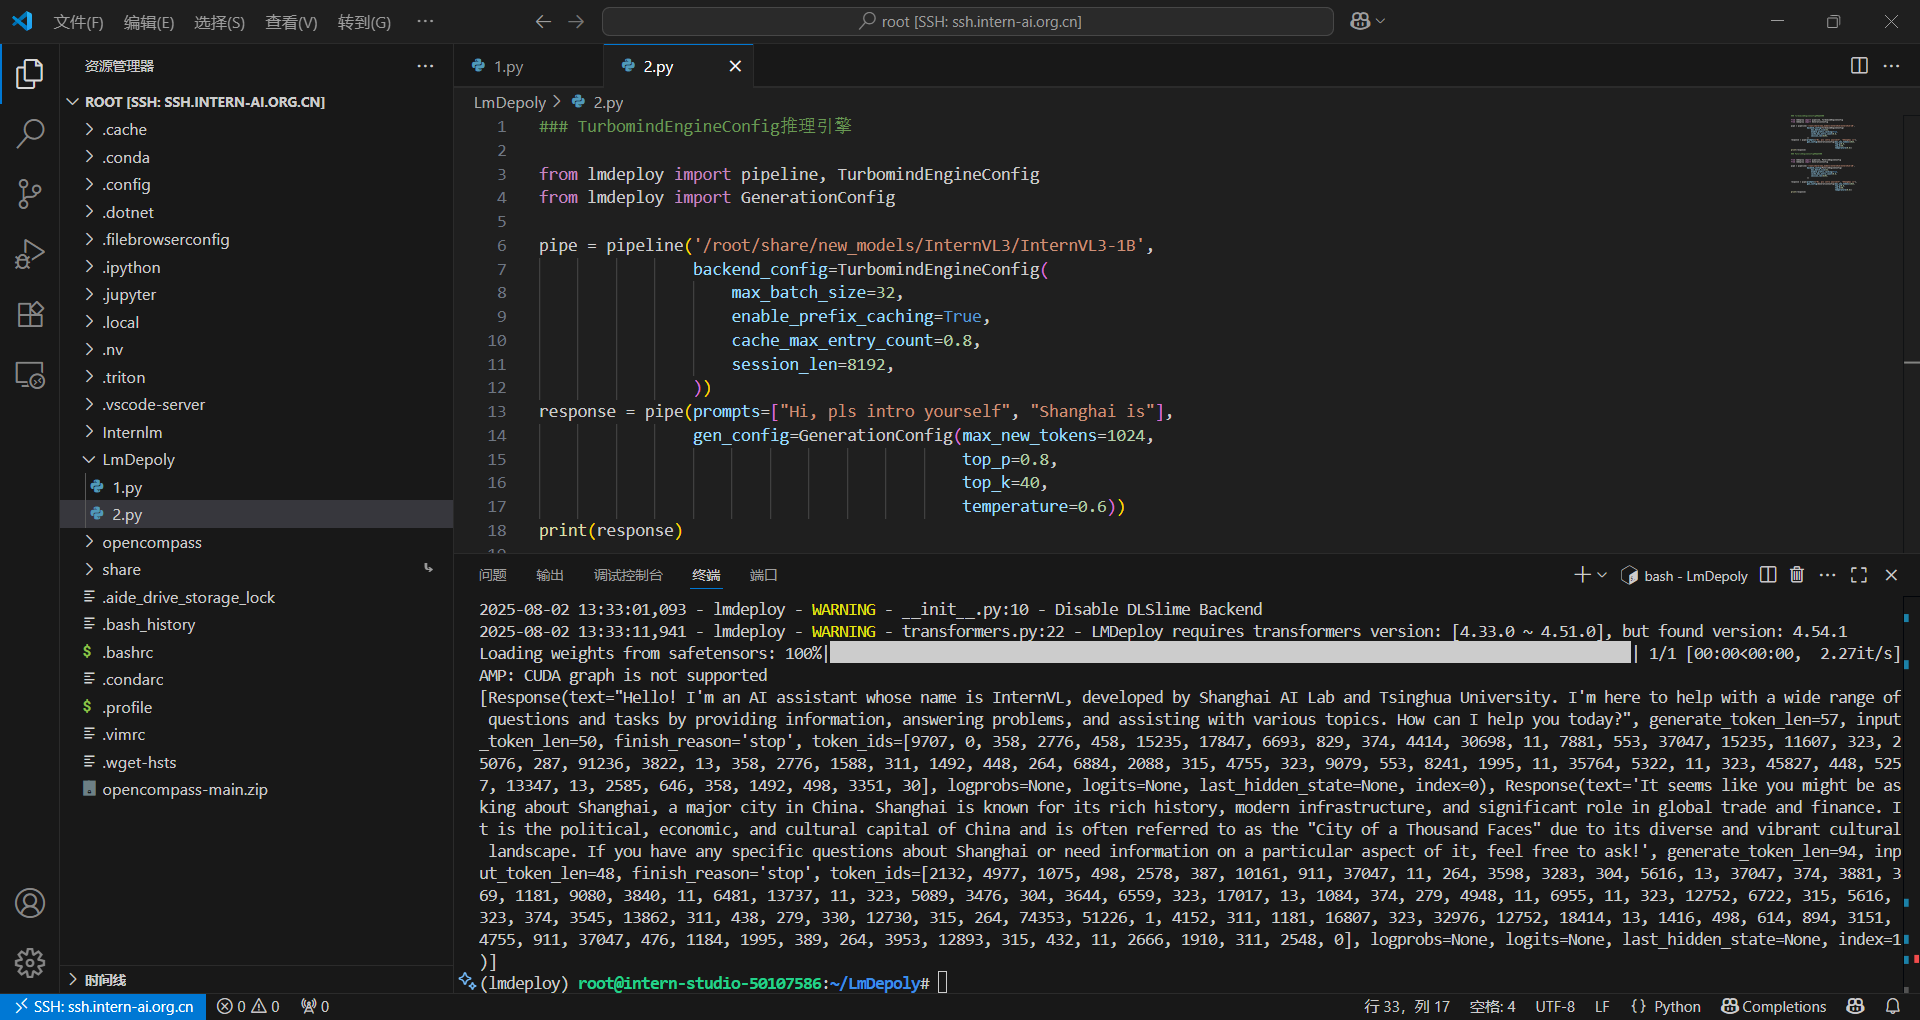The width and height of the screenshot is (1920, 1020).
Task: Split the editor to the right
Action: 1859,66
